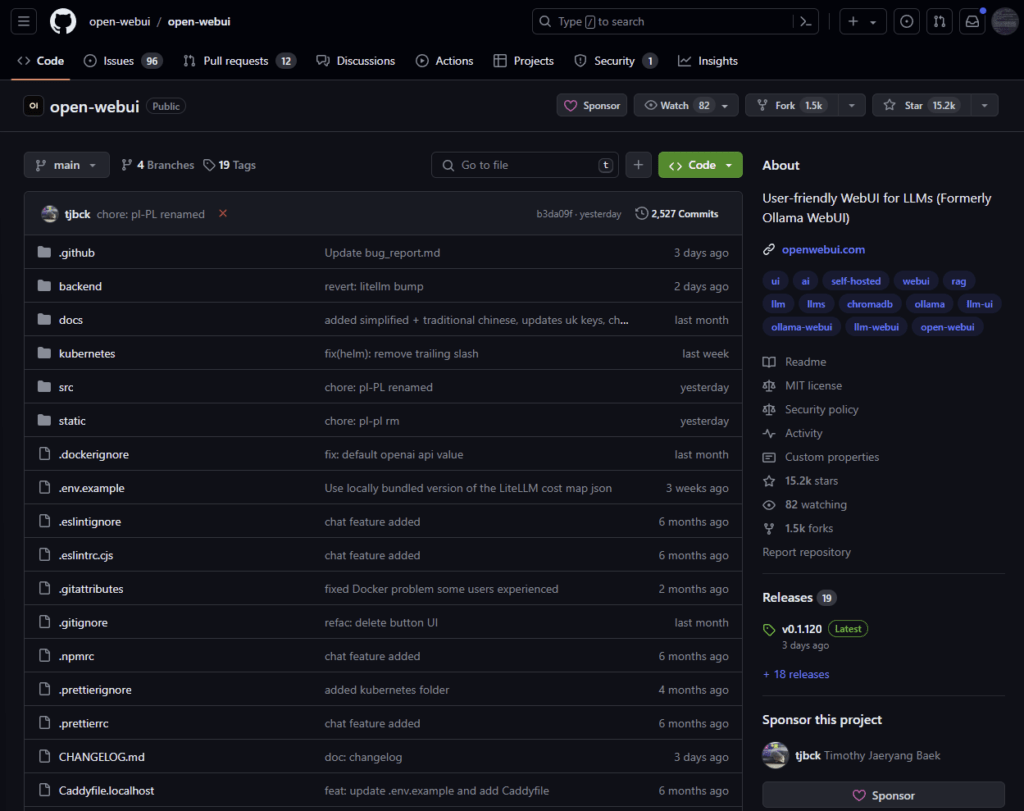Image resolution: width=1024 pixels, height=811 pixels.
Task: Expand the Fork options dropdown arrow
Action: coord(852,105)
